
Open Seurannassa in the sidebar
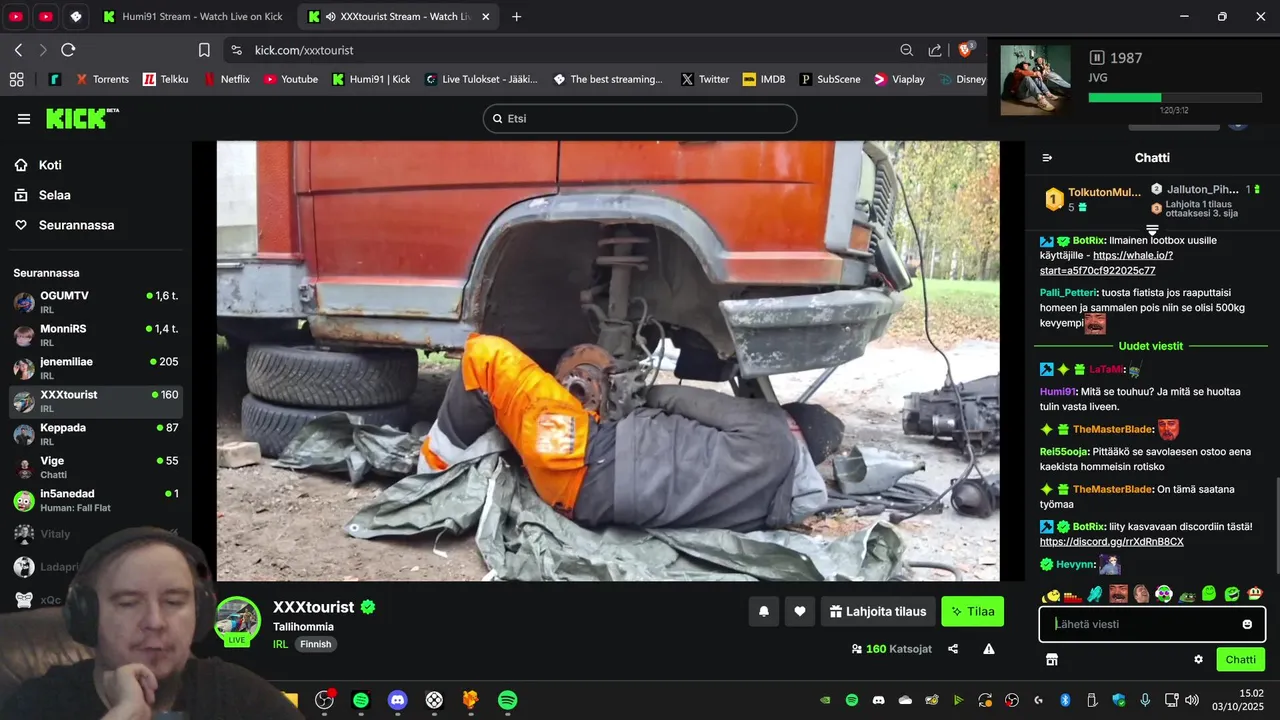[x=76, y=225]
